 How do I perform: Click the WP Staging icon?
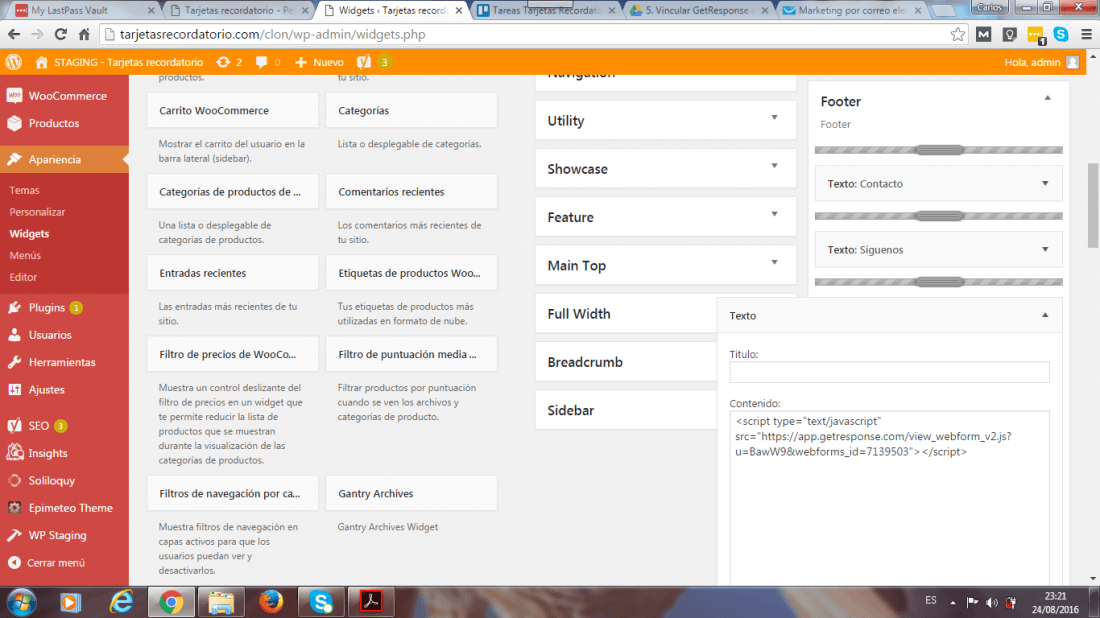(x=15, y=535)
